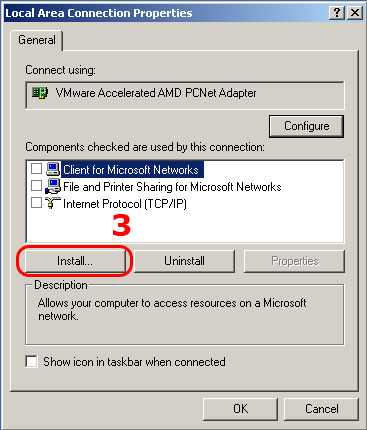This screenshot has height=430, width=367.
Task: Click the VMware network adapter card icon
Action: (x=40, y=93)
